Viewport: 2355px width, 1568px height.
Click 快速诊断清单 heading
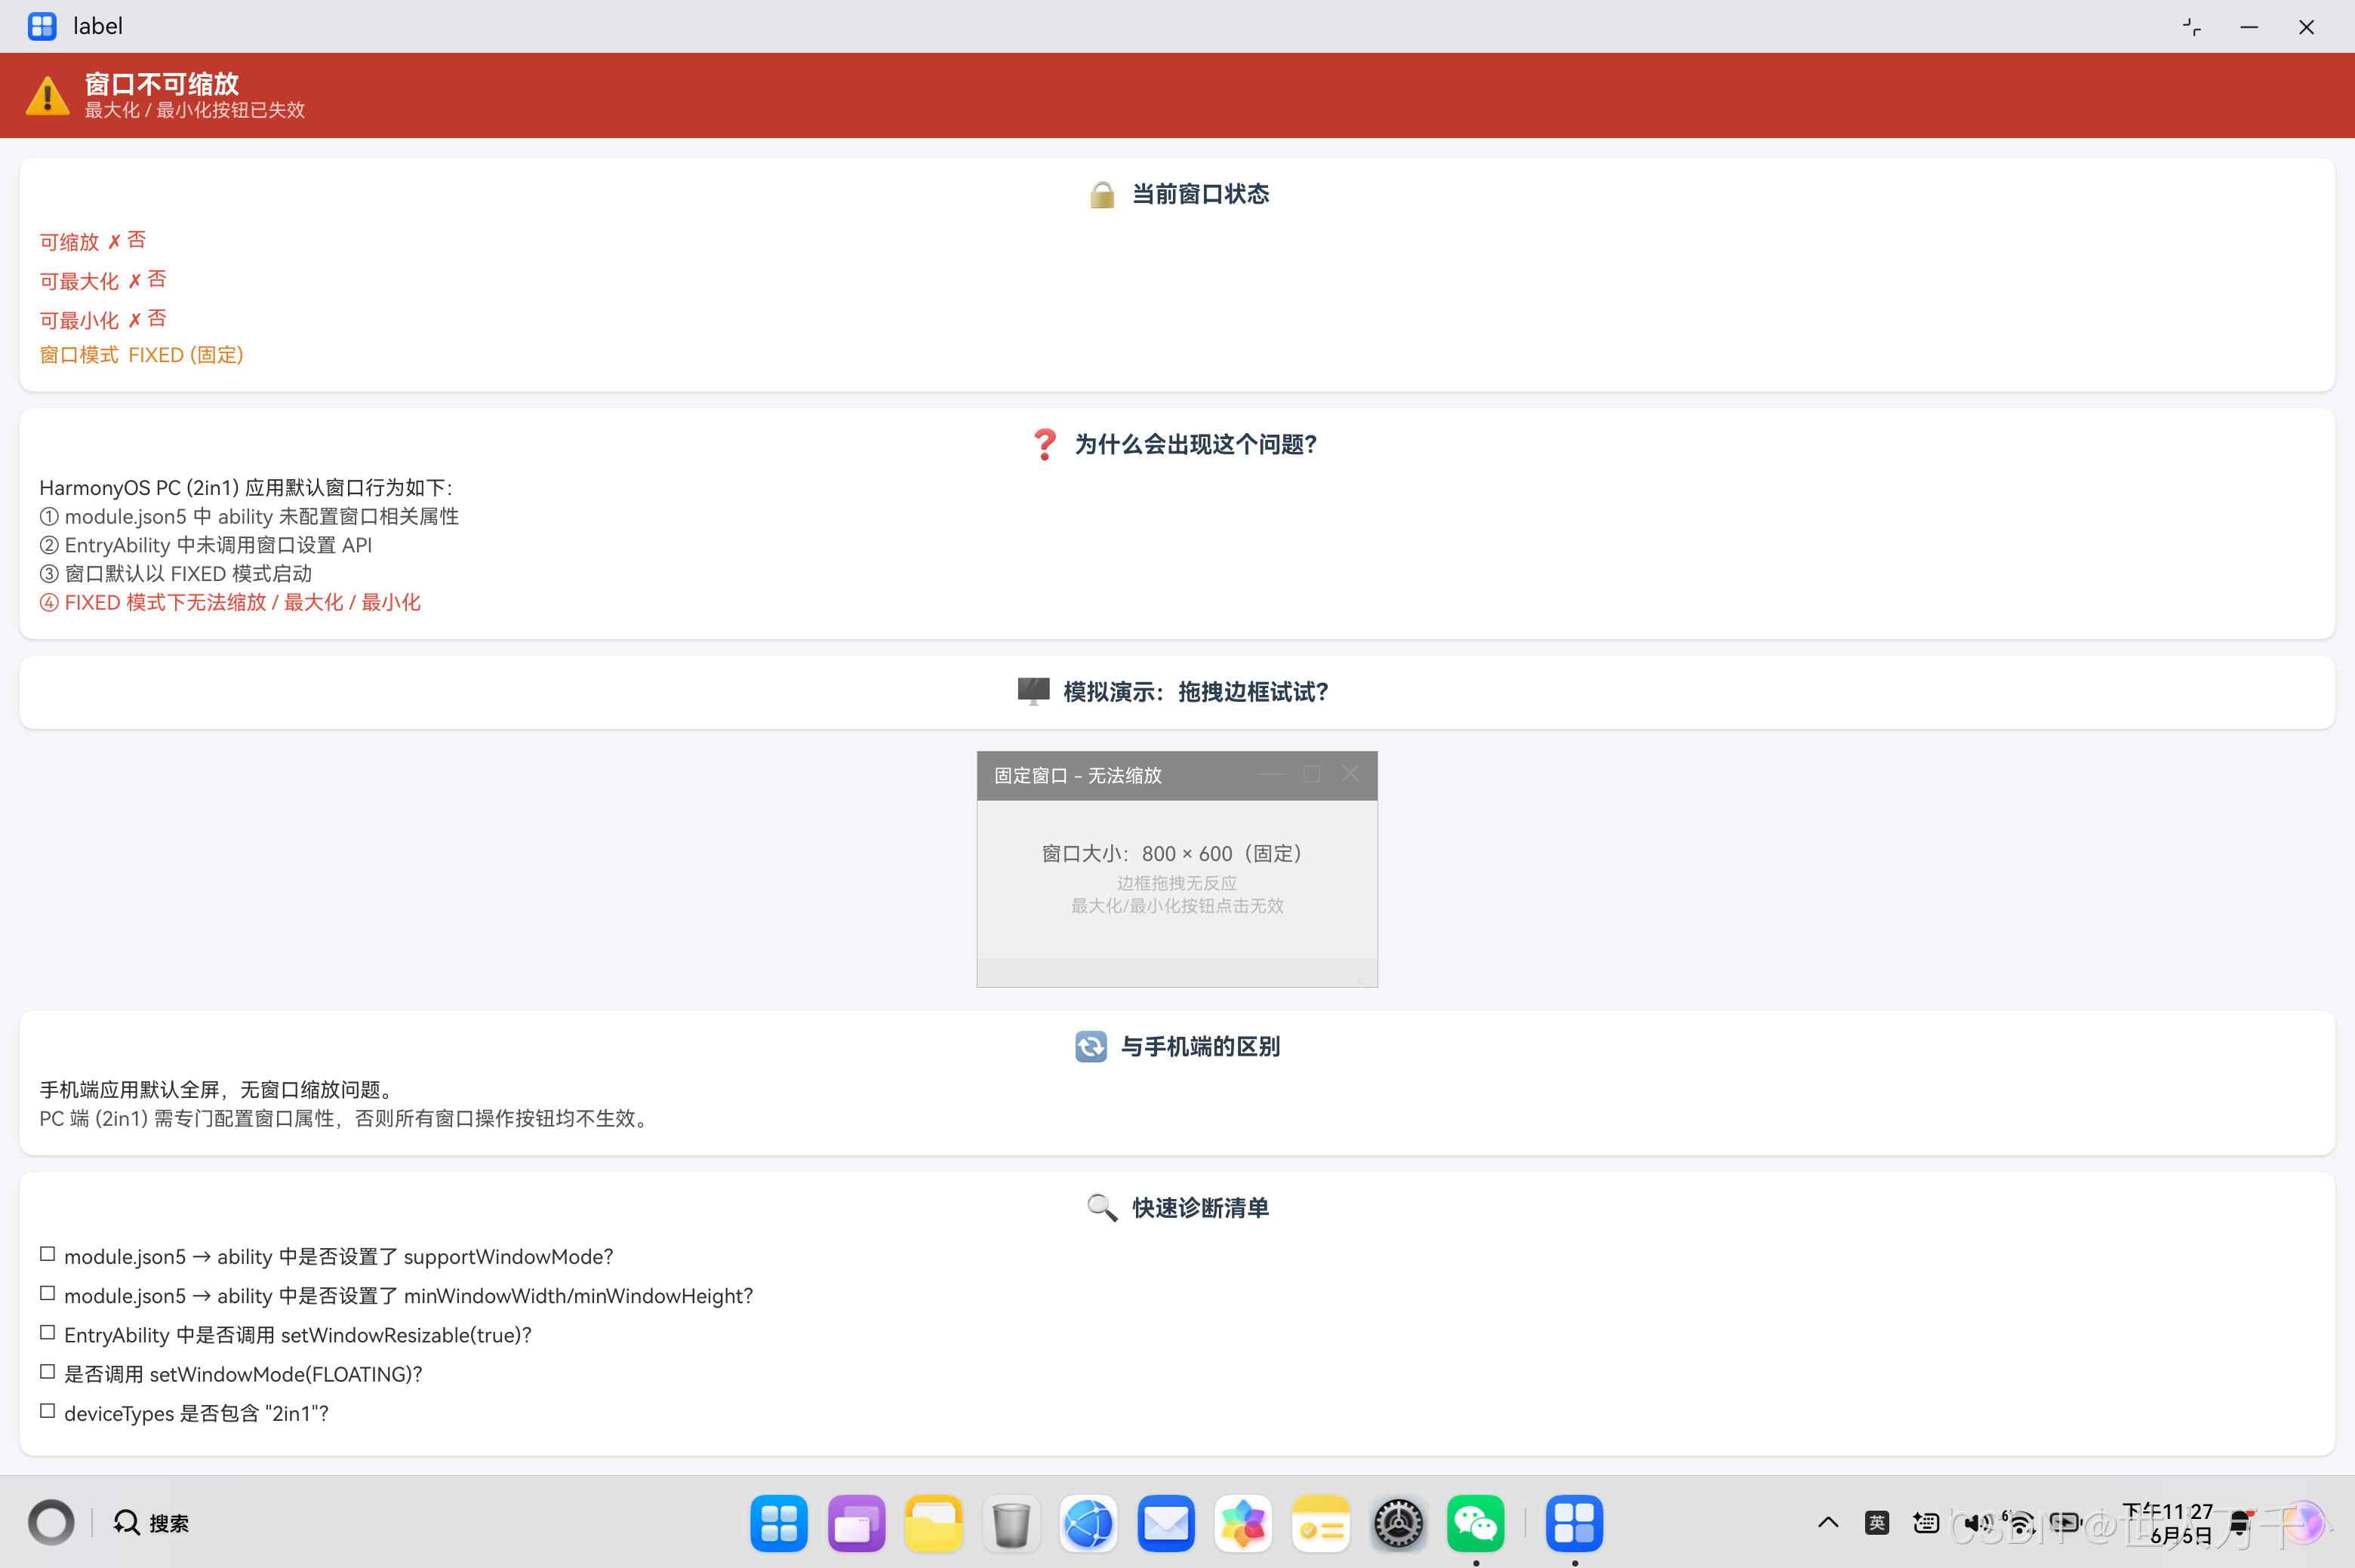pyautogui.click(x=1200, y=1207)
